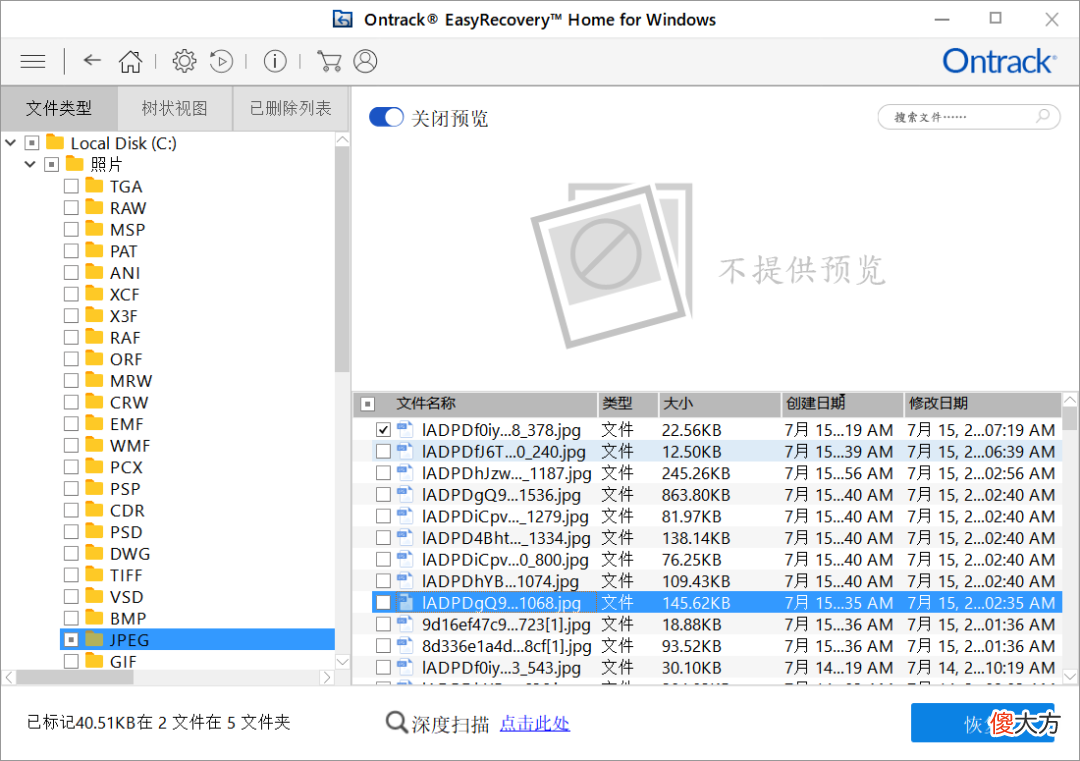The height and width of the screenshot is (761, 1080).
Task: Sort by 修改日期 column header
Action: click(982, 404)
